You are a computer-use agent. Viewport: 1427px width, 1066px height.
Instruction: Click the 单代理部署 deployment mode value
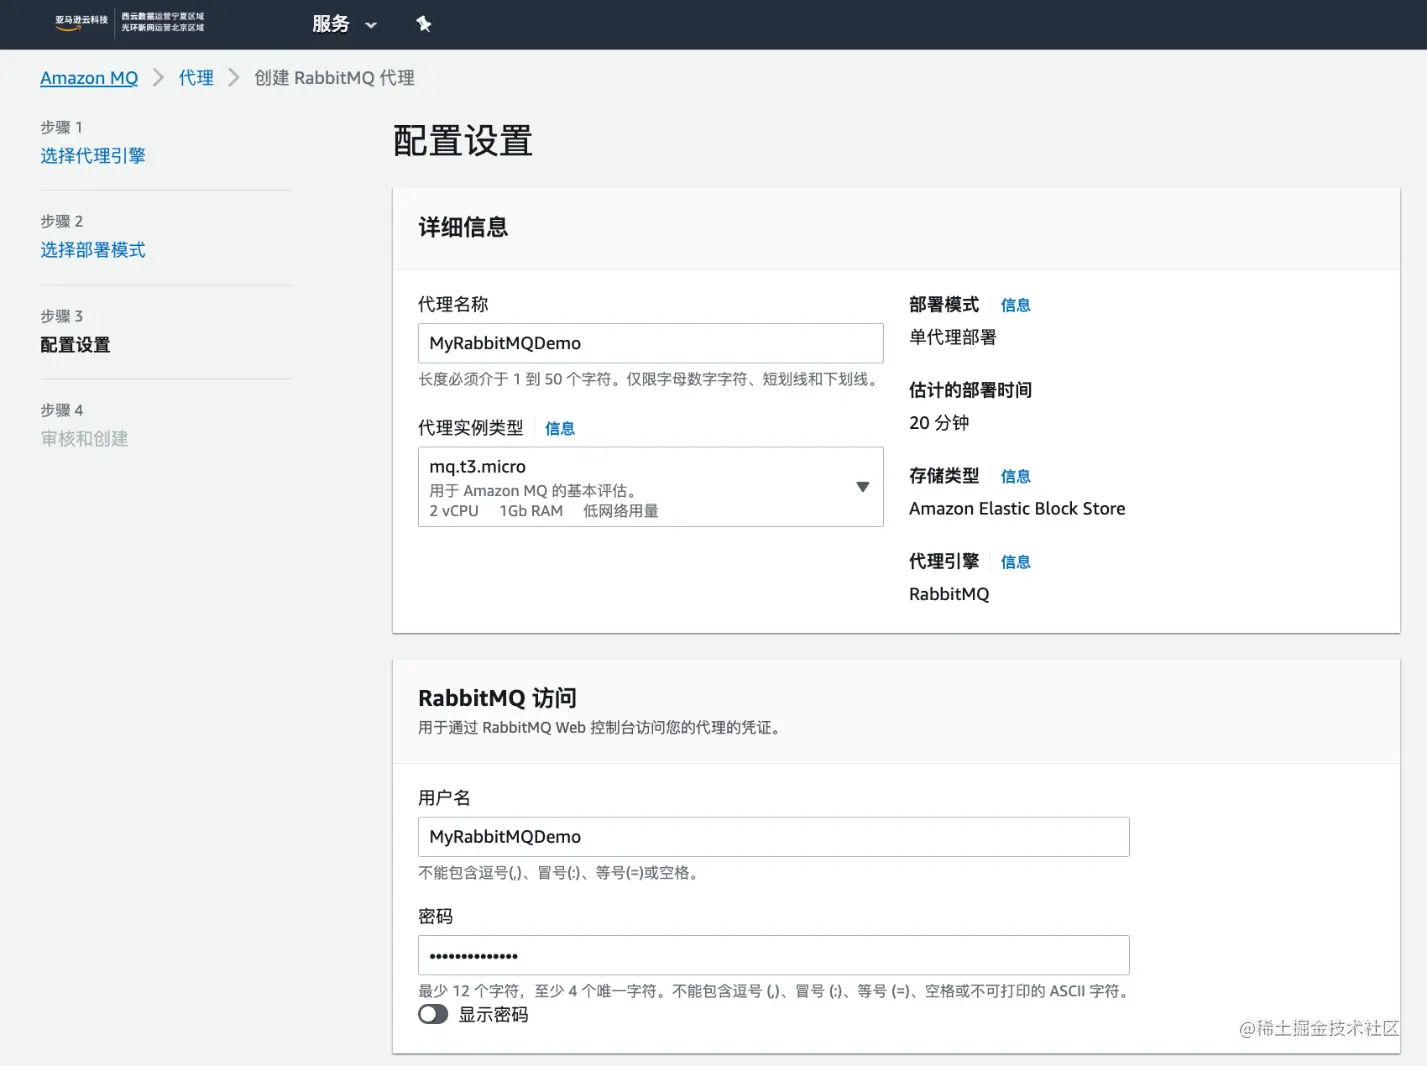click(x=953, y=337)
